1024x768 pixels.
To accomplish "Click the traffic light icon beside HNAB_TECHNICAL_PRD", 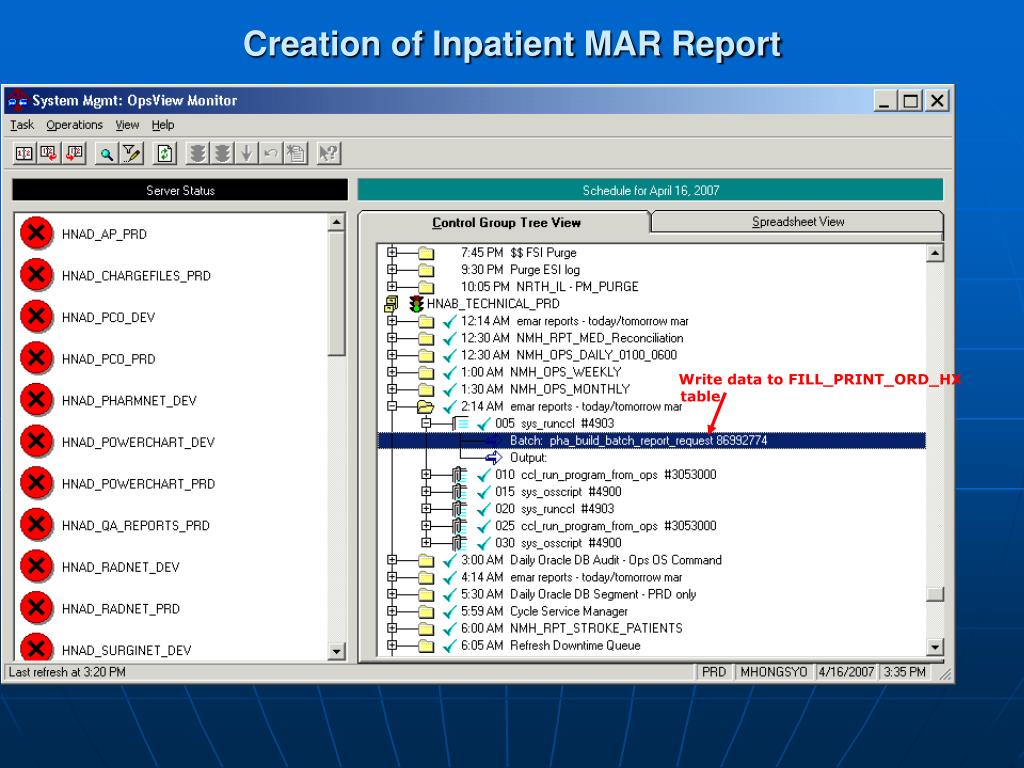I will [416, 304].
